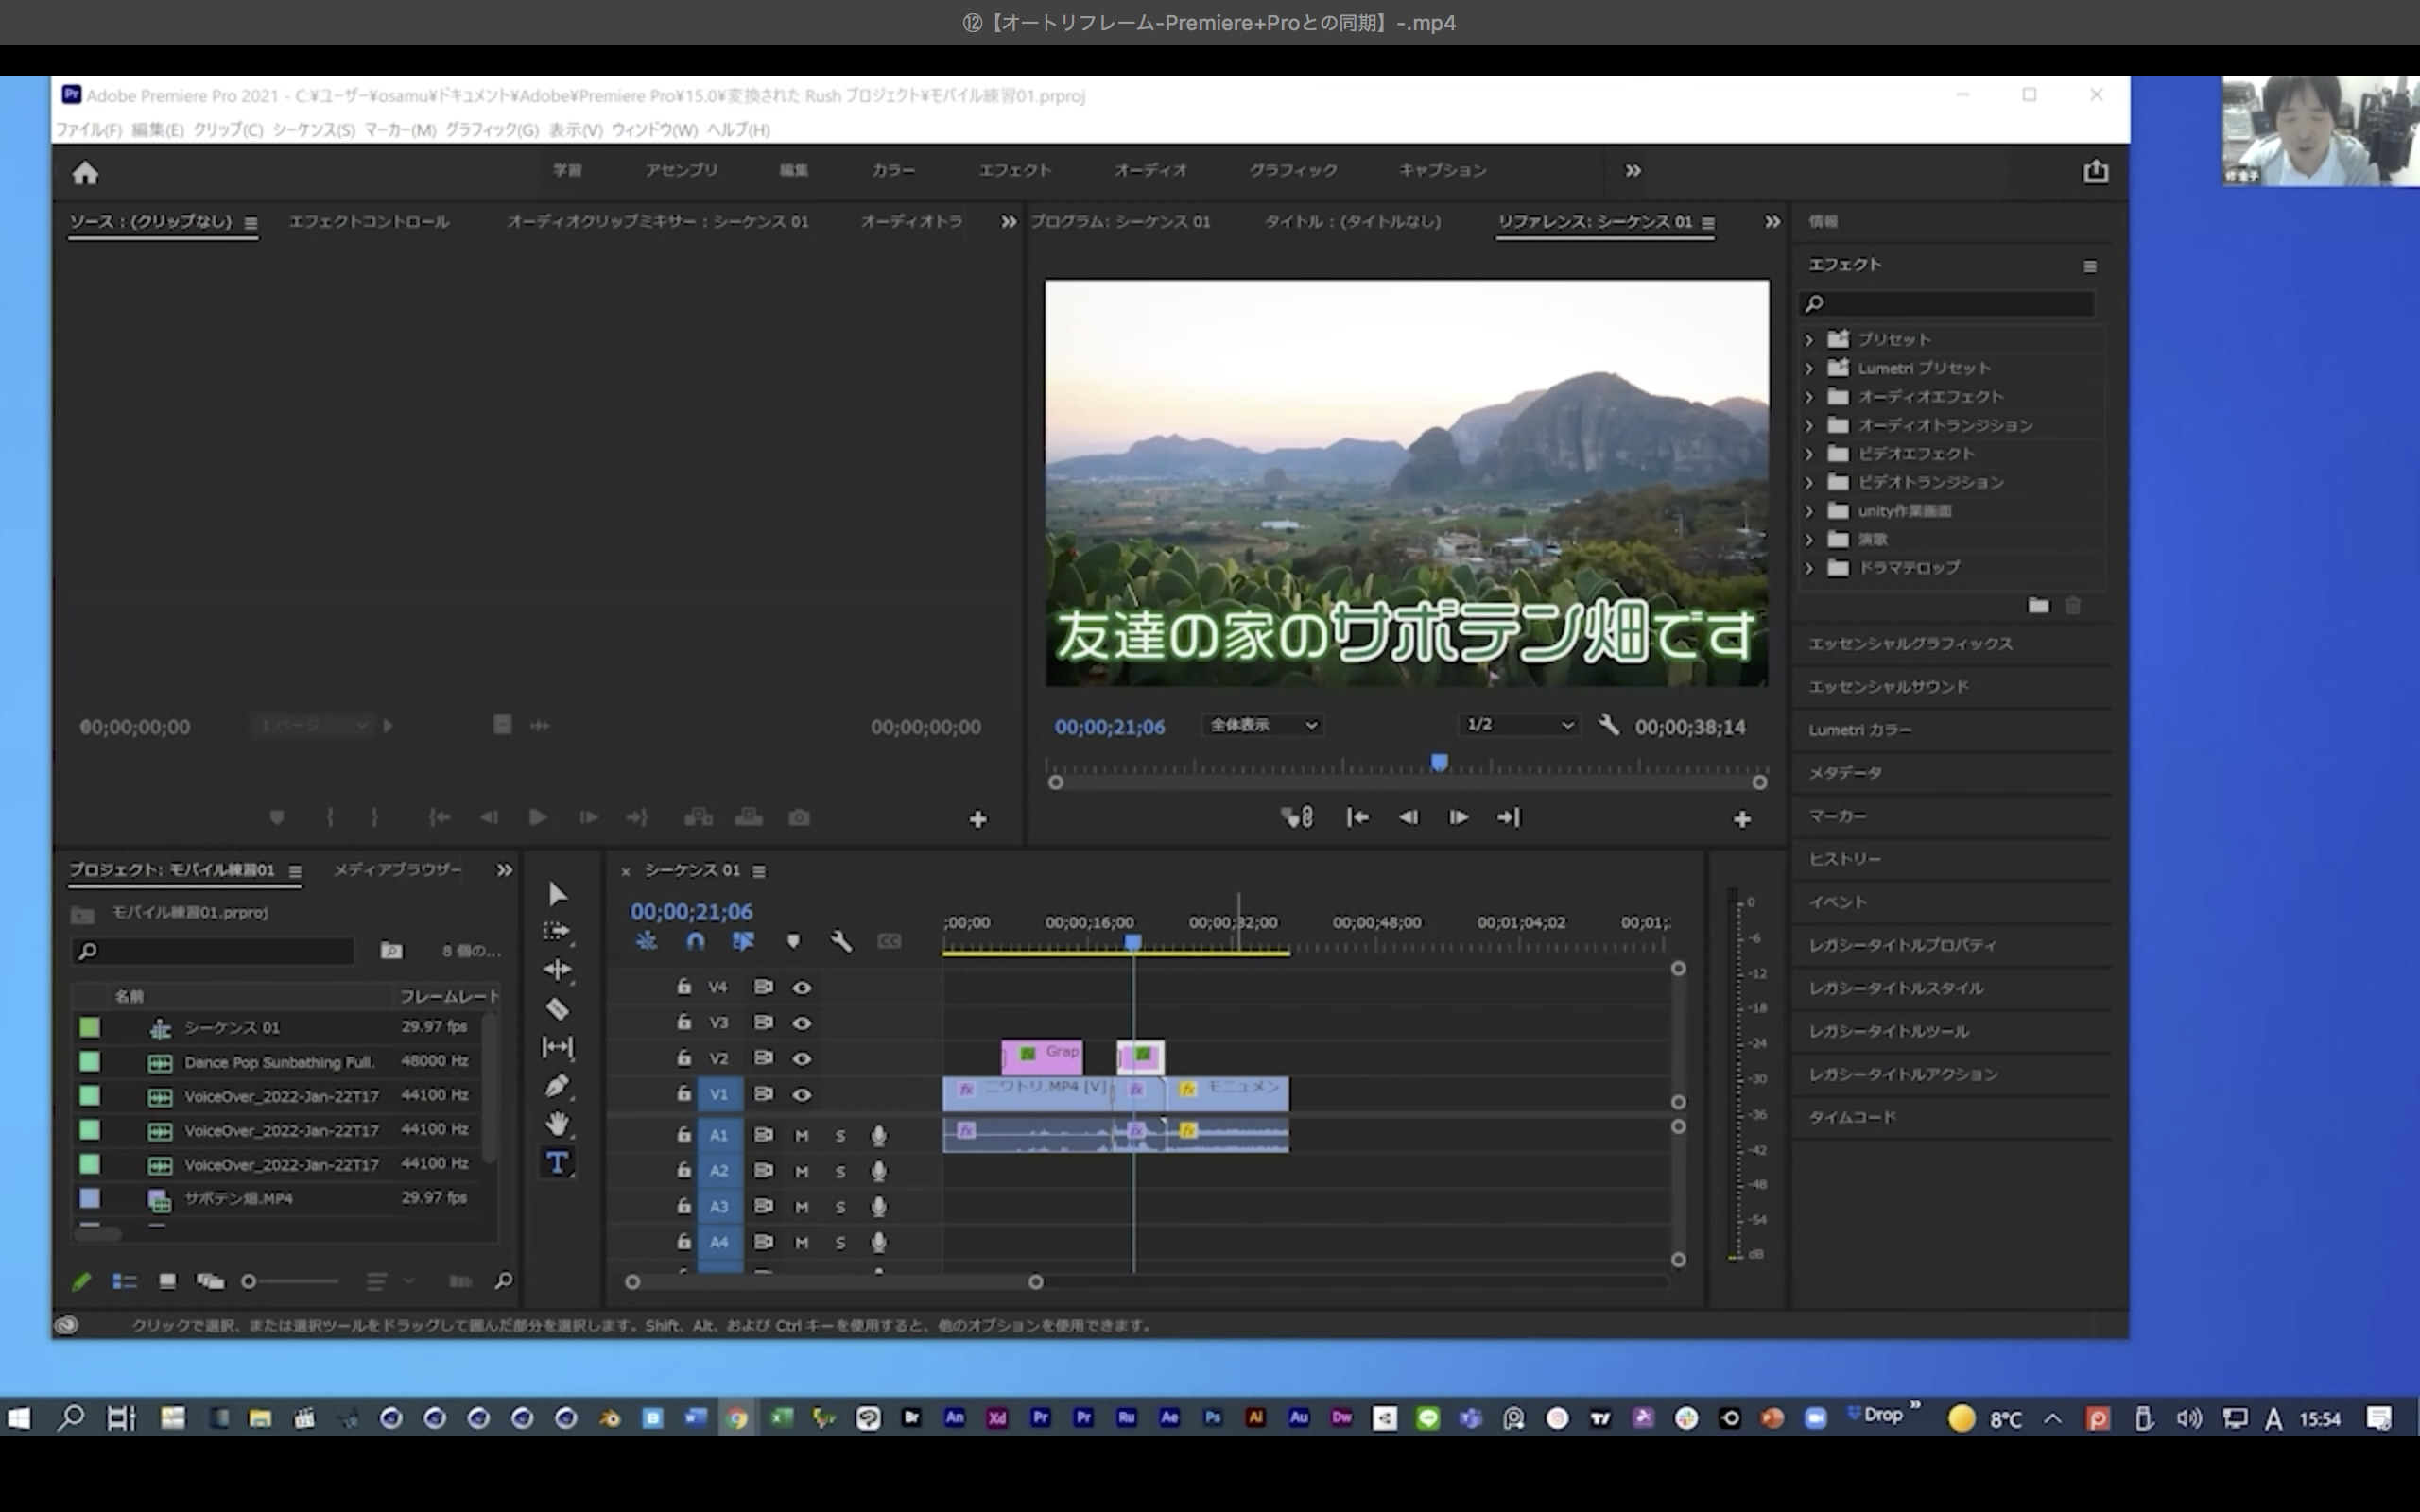Viewport: 2420px width, 1512px height.
Task: Switch to オーディオ workspace
Action: [x=1150, y=171]
